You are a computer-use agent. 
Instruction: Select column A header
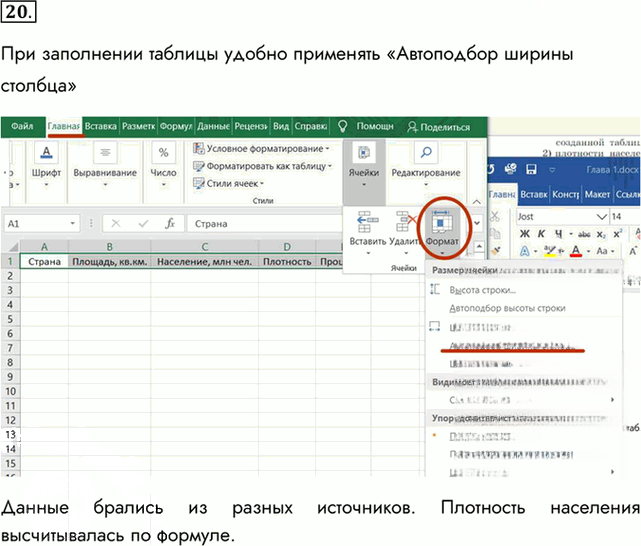[44, 247]
